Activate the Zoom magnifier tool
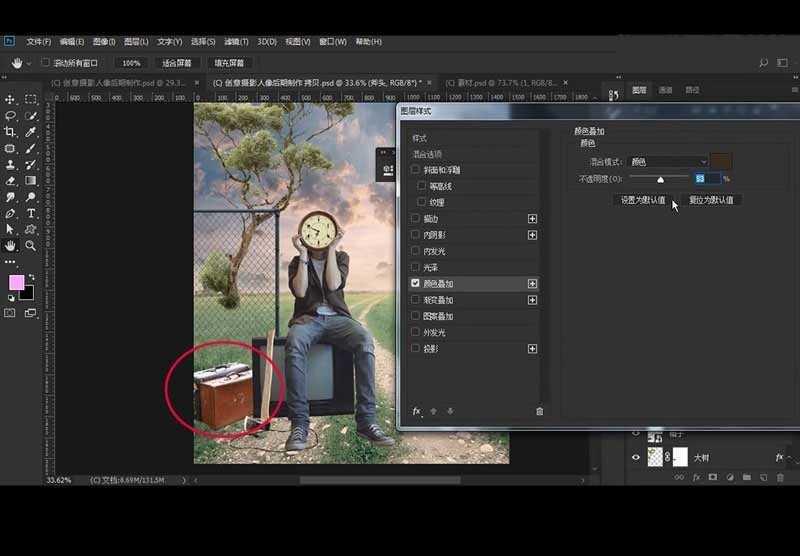 pos(31,245)
